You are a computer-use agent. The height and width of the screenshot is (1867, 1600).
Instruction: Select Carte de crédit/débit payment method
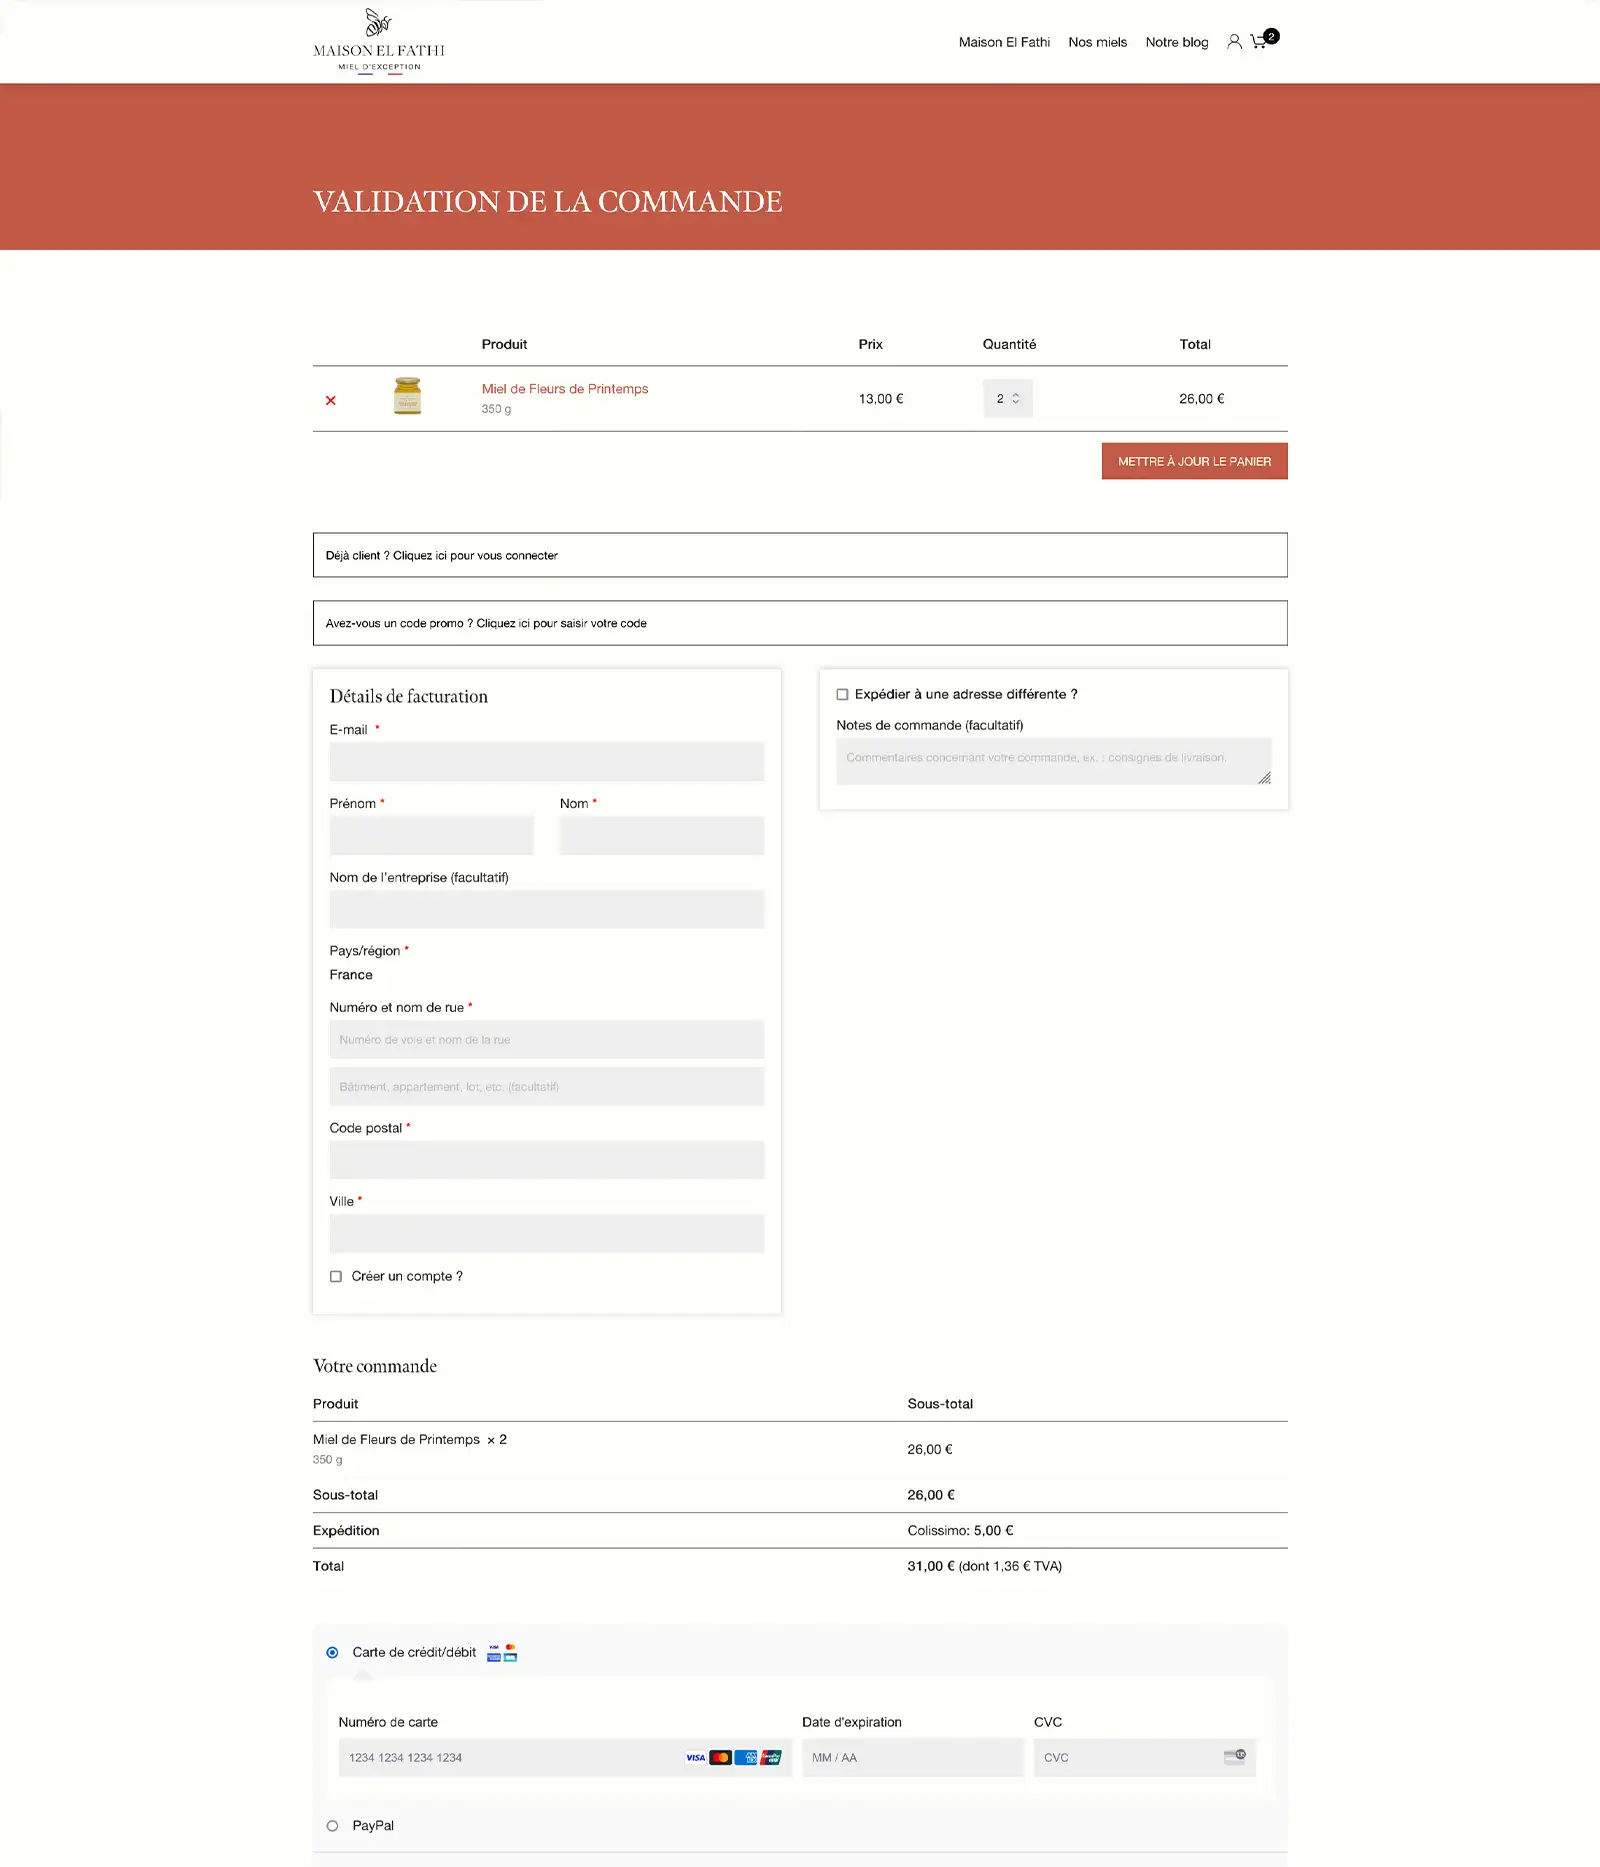point(333,1652)
